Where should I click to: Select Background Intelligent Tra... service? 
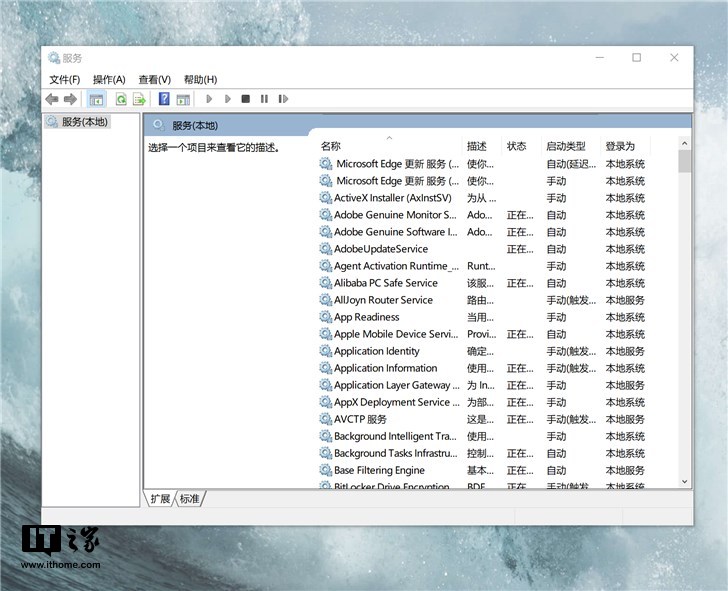click(x=396, y=436)
